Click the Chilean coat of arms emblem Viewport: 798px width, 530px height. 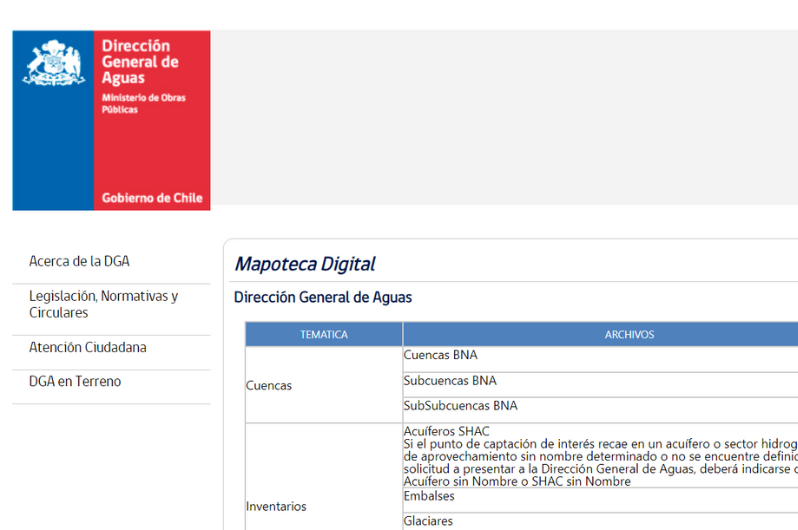pos(53,63)
